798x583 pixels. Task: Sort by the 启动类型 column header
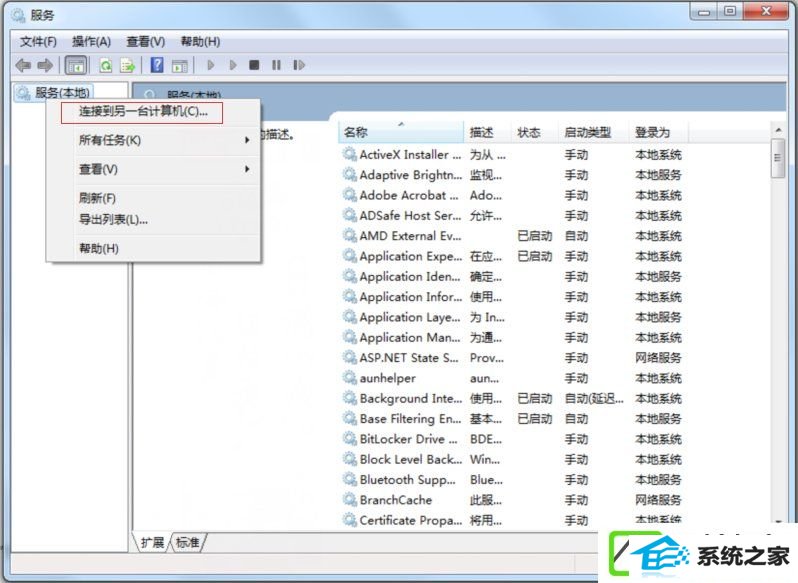[593, 132]
